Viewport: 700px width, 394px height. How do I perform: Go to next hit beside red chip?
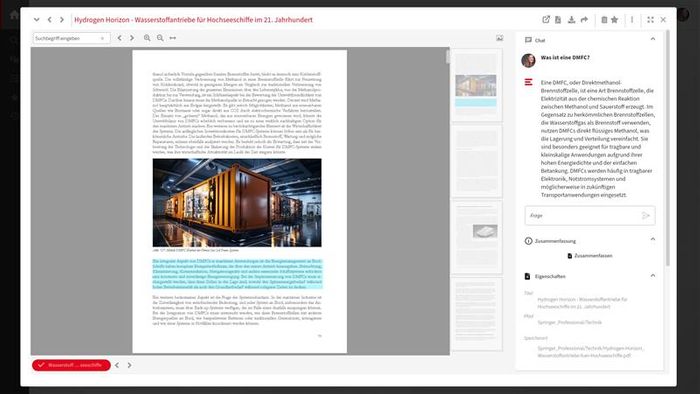click(x=129, y=365)
